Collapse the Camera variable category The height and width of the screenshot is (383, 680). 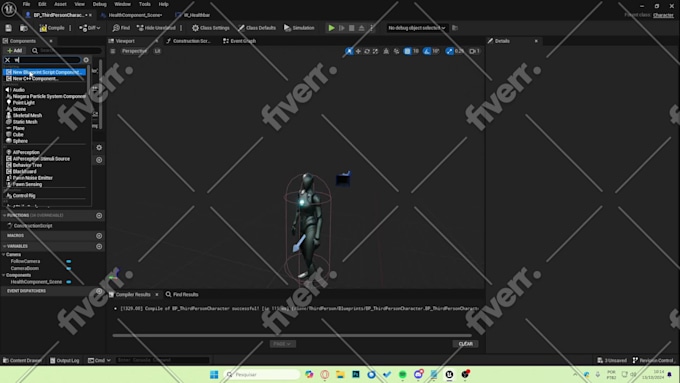(4, 255)
